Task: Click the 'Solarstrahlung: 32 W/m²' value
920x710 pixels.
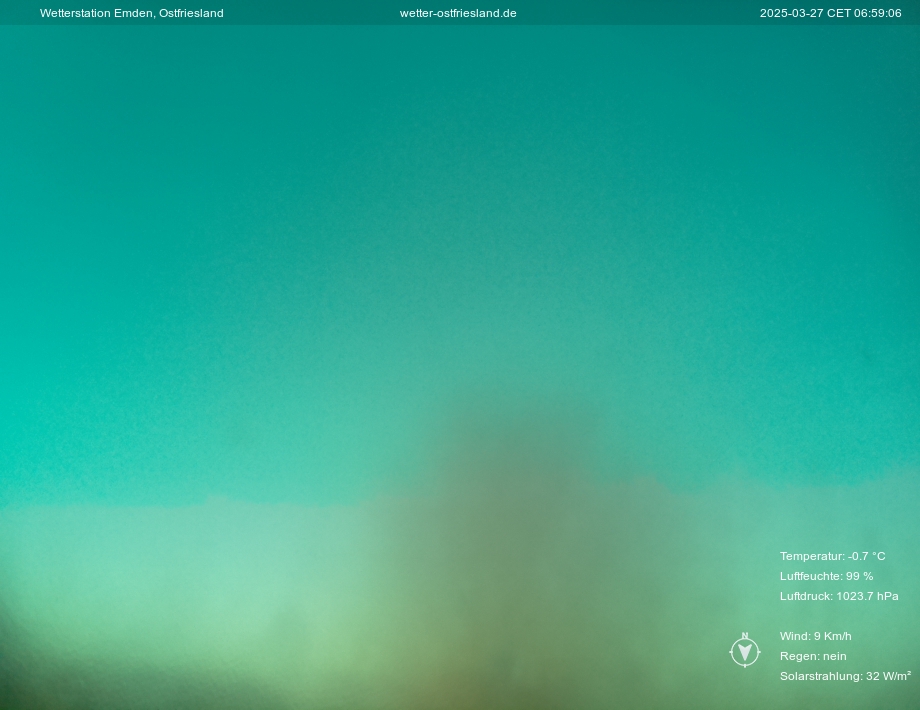Action: coord(845,676)
